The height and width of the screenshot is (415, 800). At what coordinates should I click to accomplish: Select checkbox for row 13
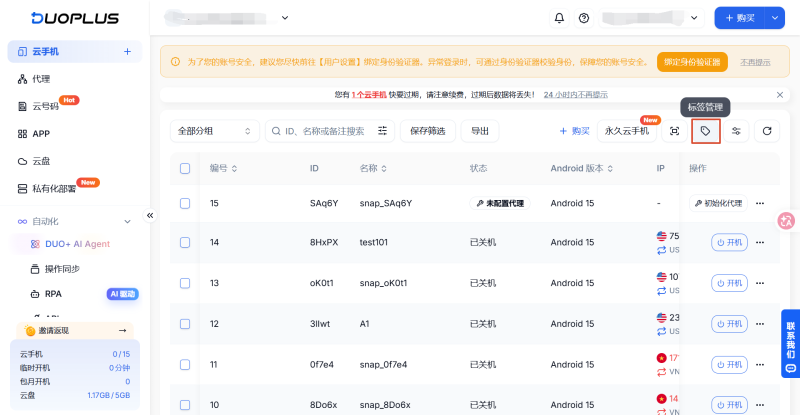[185, 283]
